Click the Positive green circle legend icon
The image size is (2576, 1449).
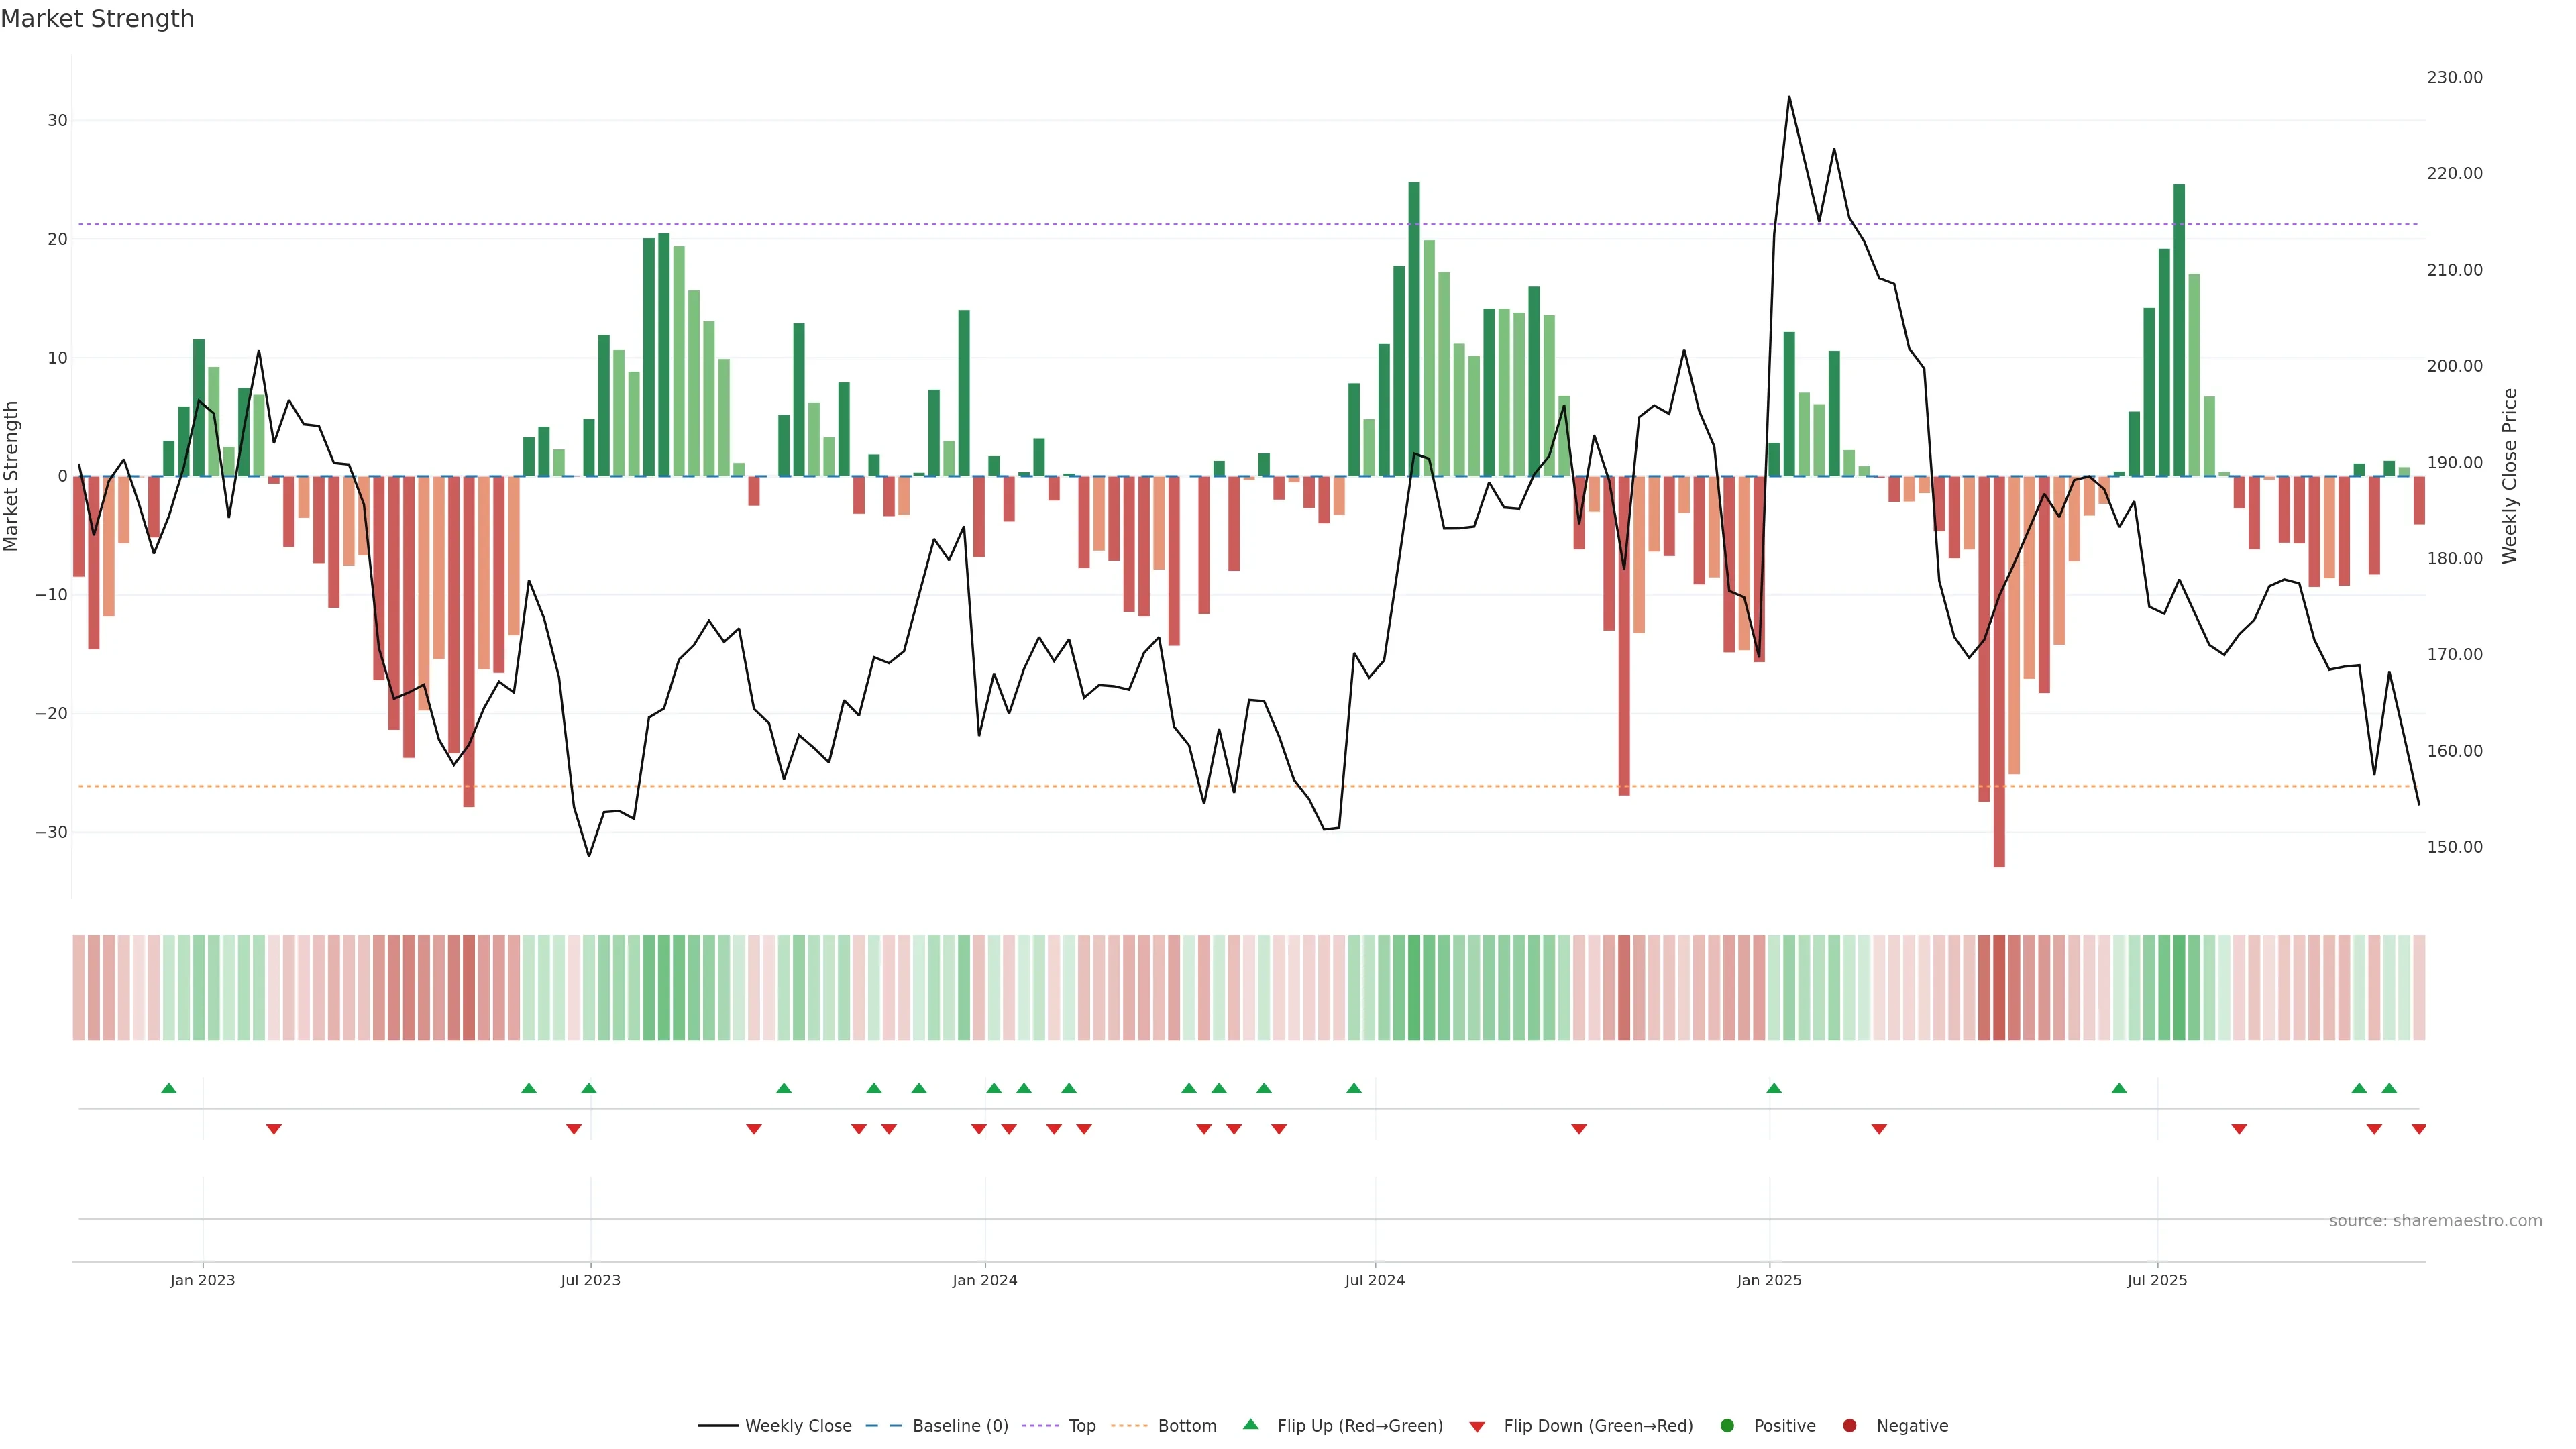click(1727, 1426)
